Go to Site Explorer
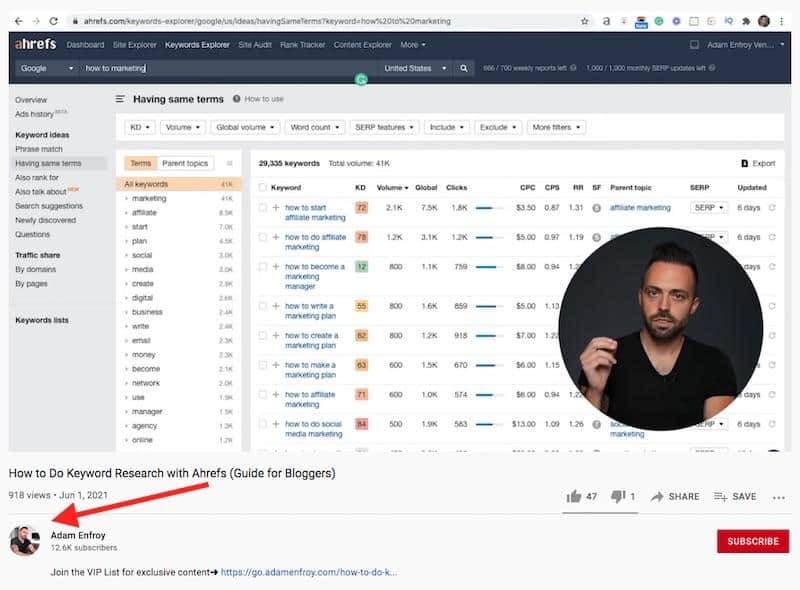 135,45
